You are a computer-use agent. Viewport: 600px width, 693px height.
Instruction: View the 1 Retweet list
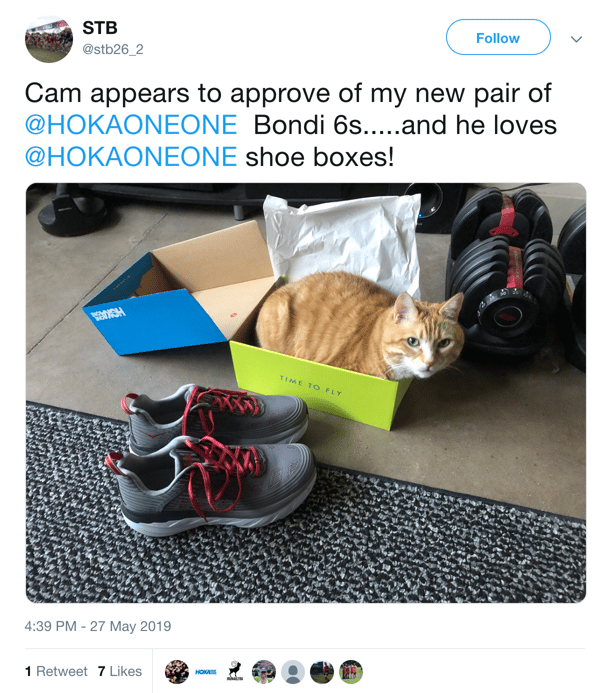56,671
